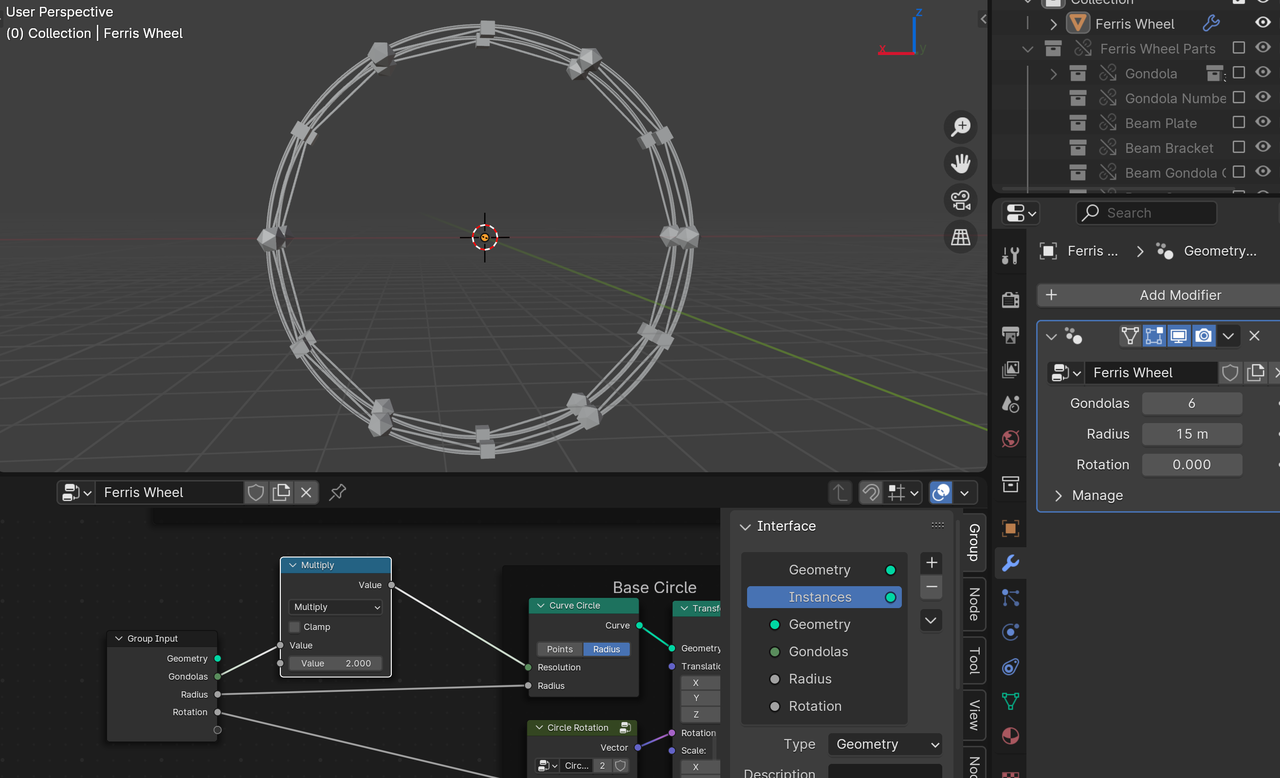Collapse the Ferris Wheel Parts collection

(x=1027, y=48)
